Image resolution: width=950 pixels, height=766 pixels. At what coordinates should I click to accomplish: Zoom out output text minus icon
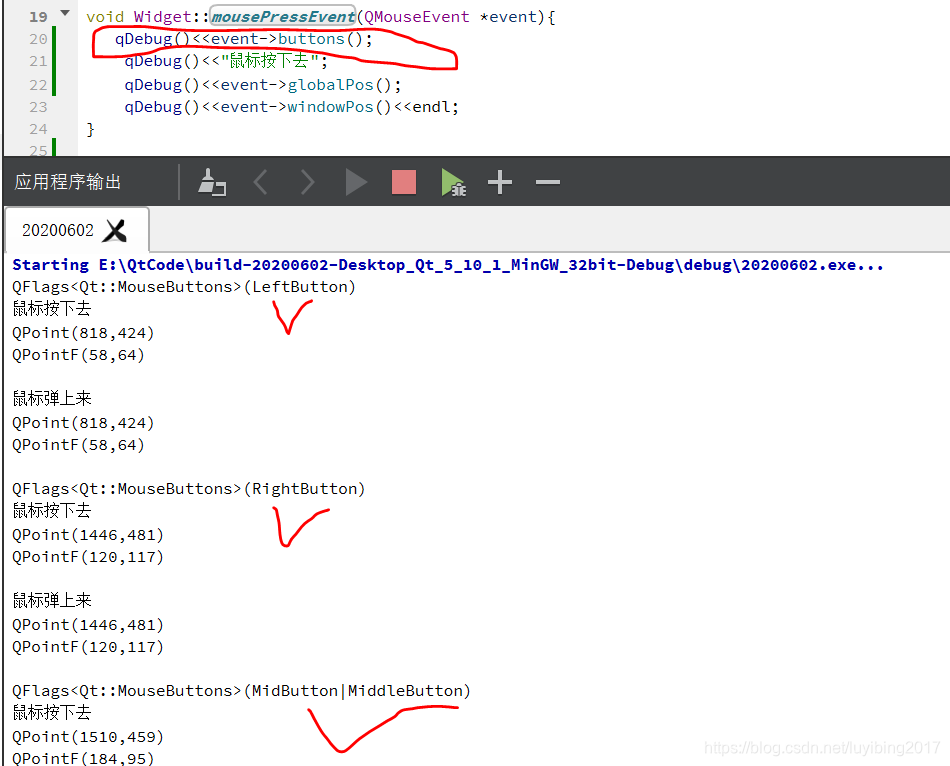(548, 182)
